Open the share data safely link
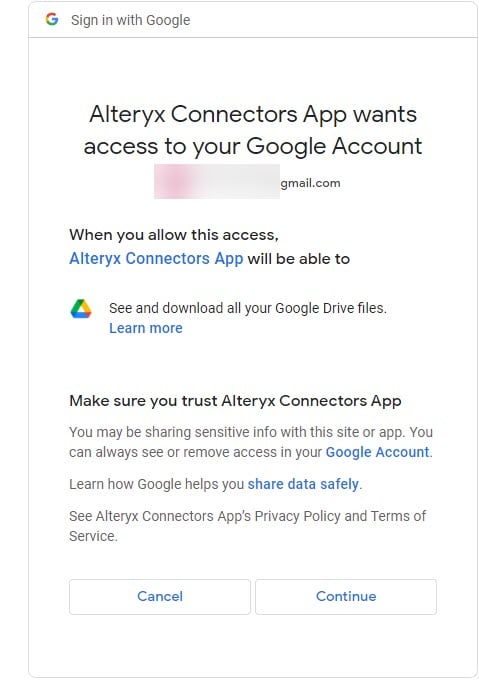The width and height of the screenshot is (479, 681). click(303, 484)
